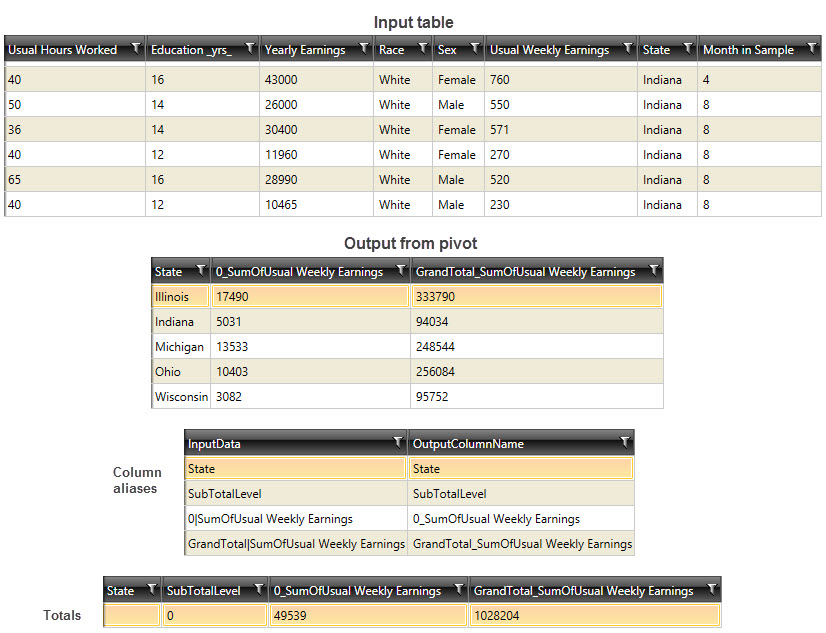Select 0|SumOfUsual Weekly Earnings alias input
Image resolution: width=826 pixels, height=633 pixels.
[x=295, y=519]
